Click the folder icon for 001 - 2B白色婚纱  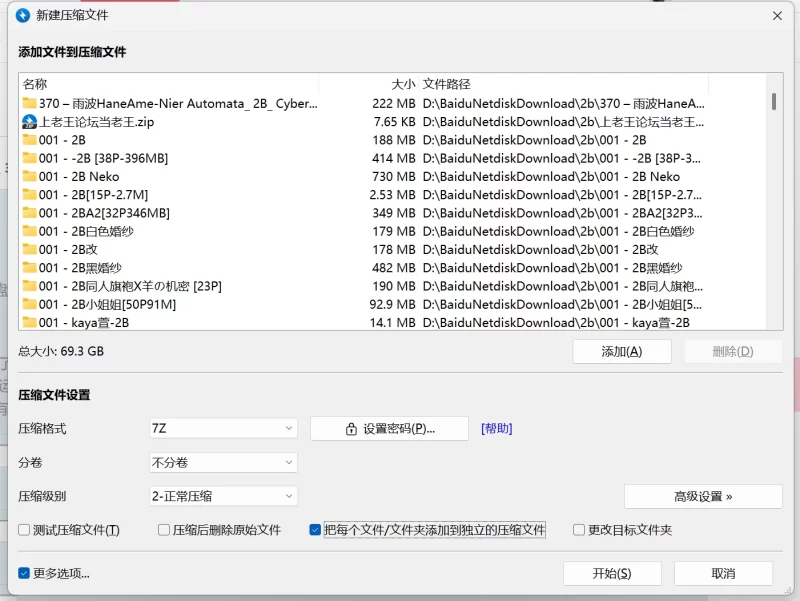click(29, 231)
